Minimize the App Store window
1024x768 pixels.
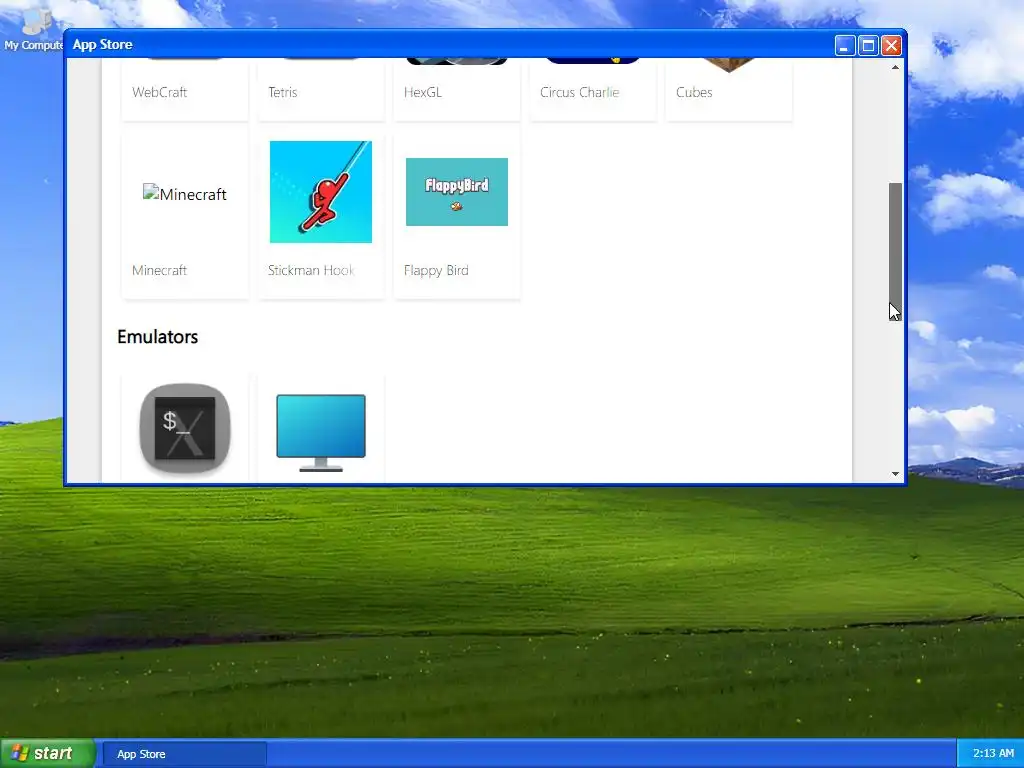coord(844,45)
